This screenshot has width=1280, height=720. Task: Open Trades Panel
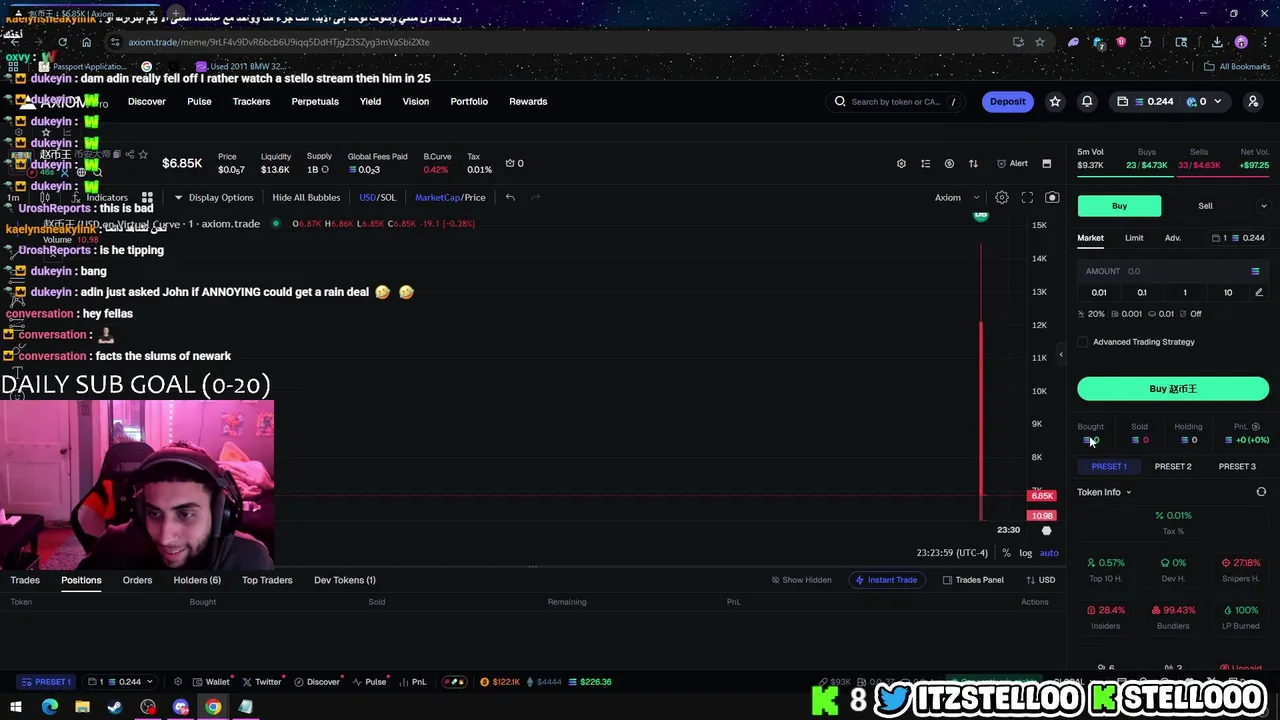coord(973,580)
